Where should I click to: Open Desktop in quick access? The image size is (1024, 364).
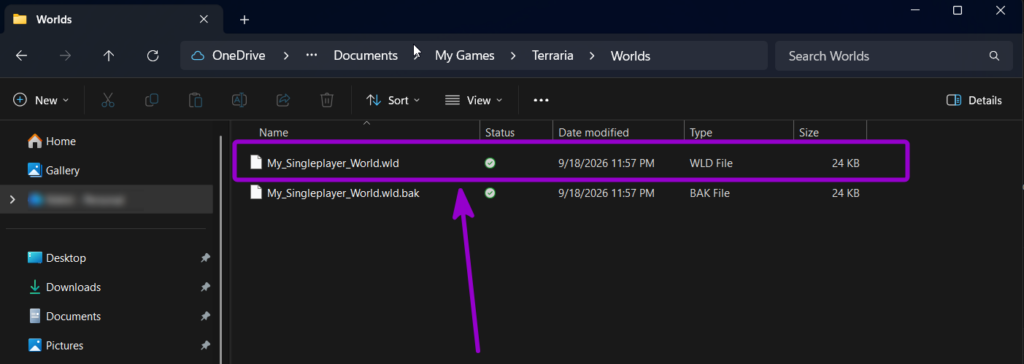[x=57, y=258]
